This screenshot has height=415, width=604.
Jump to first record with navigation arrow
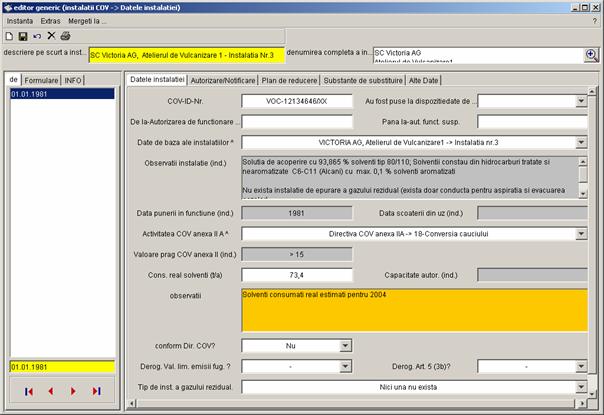coord(29,391)
